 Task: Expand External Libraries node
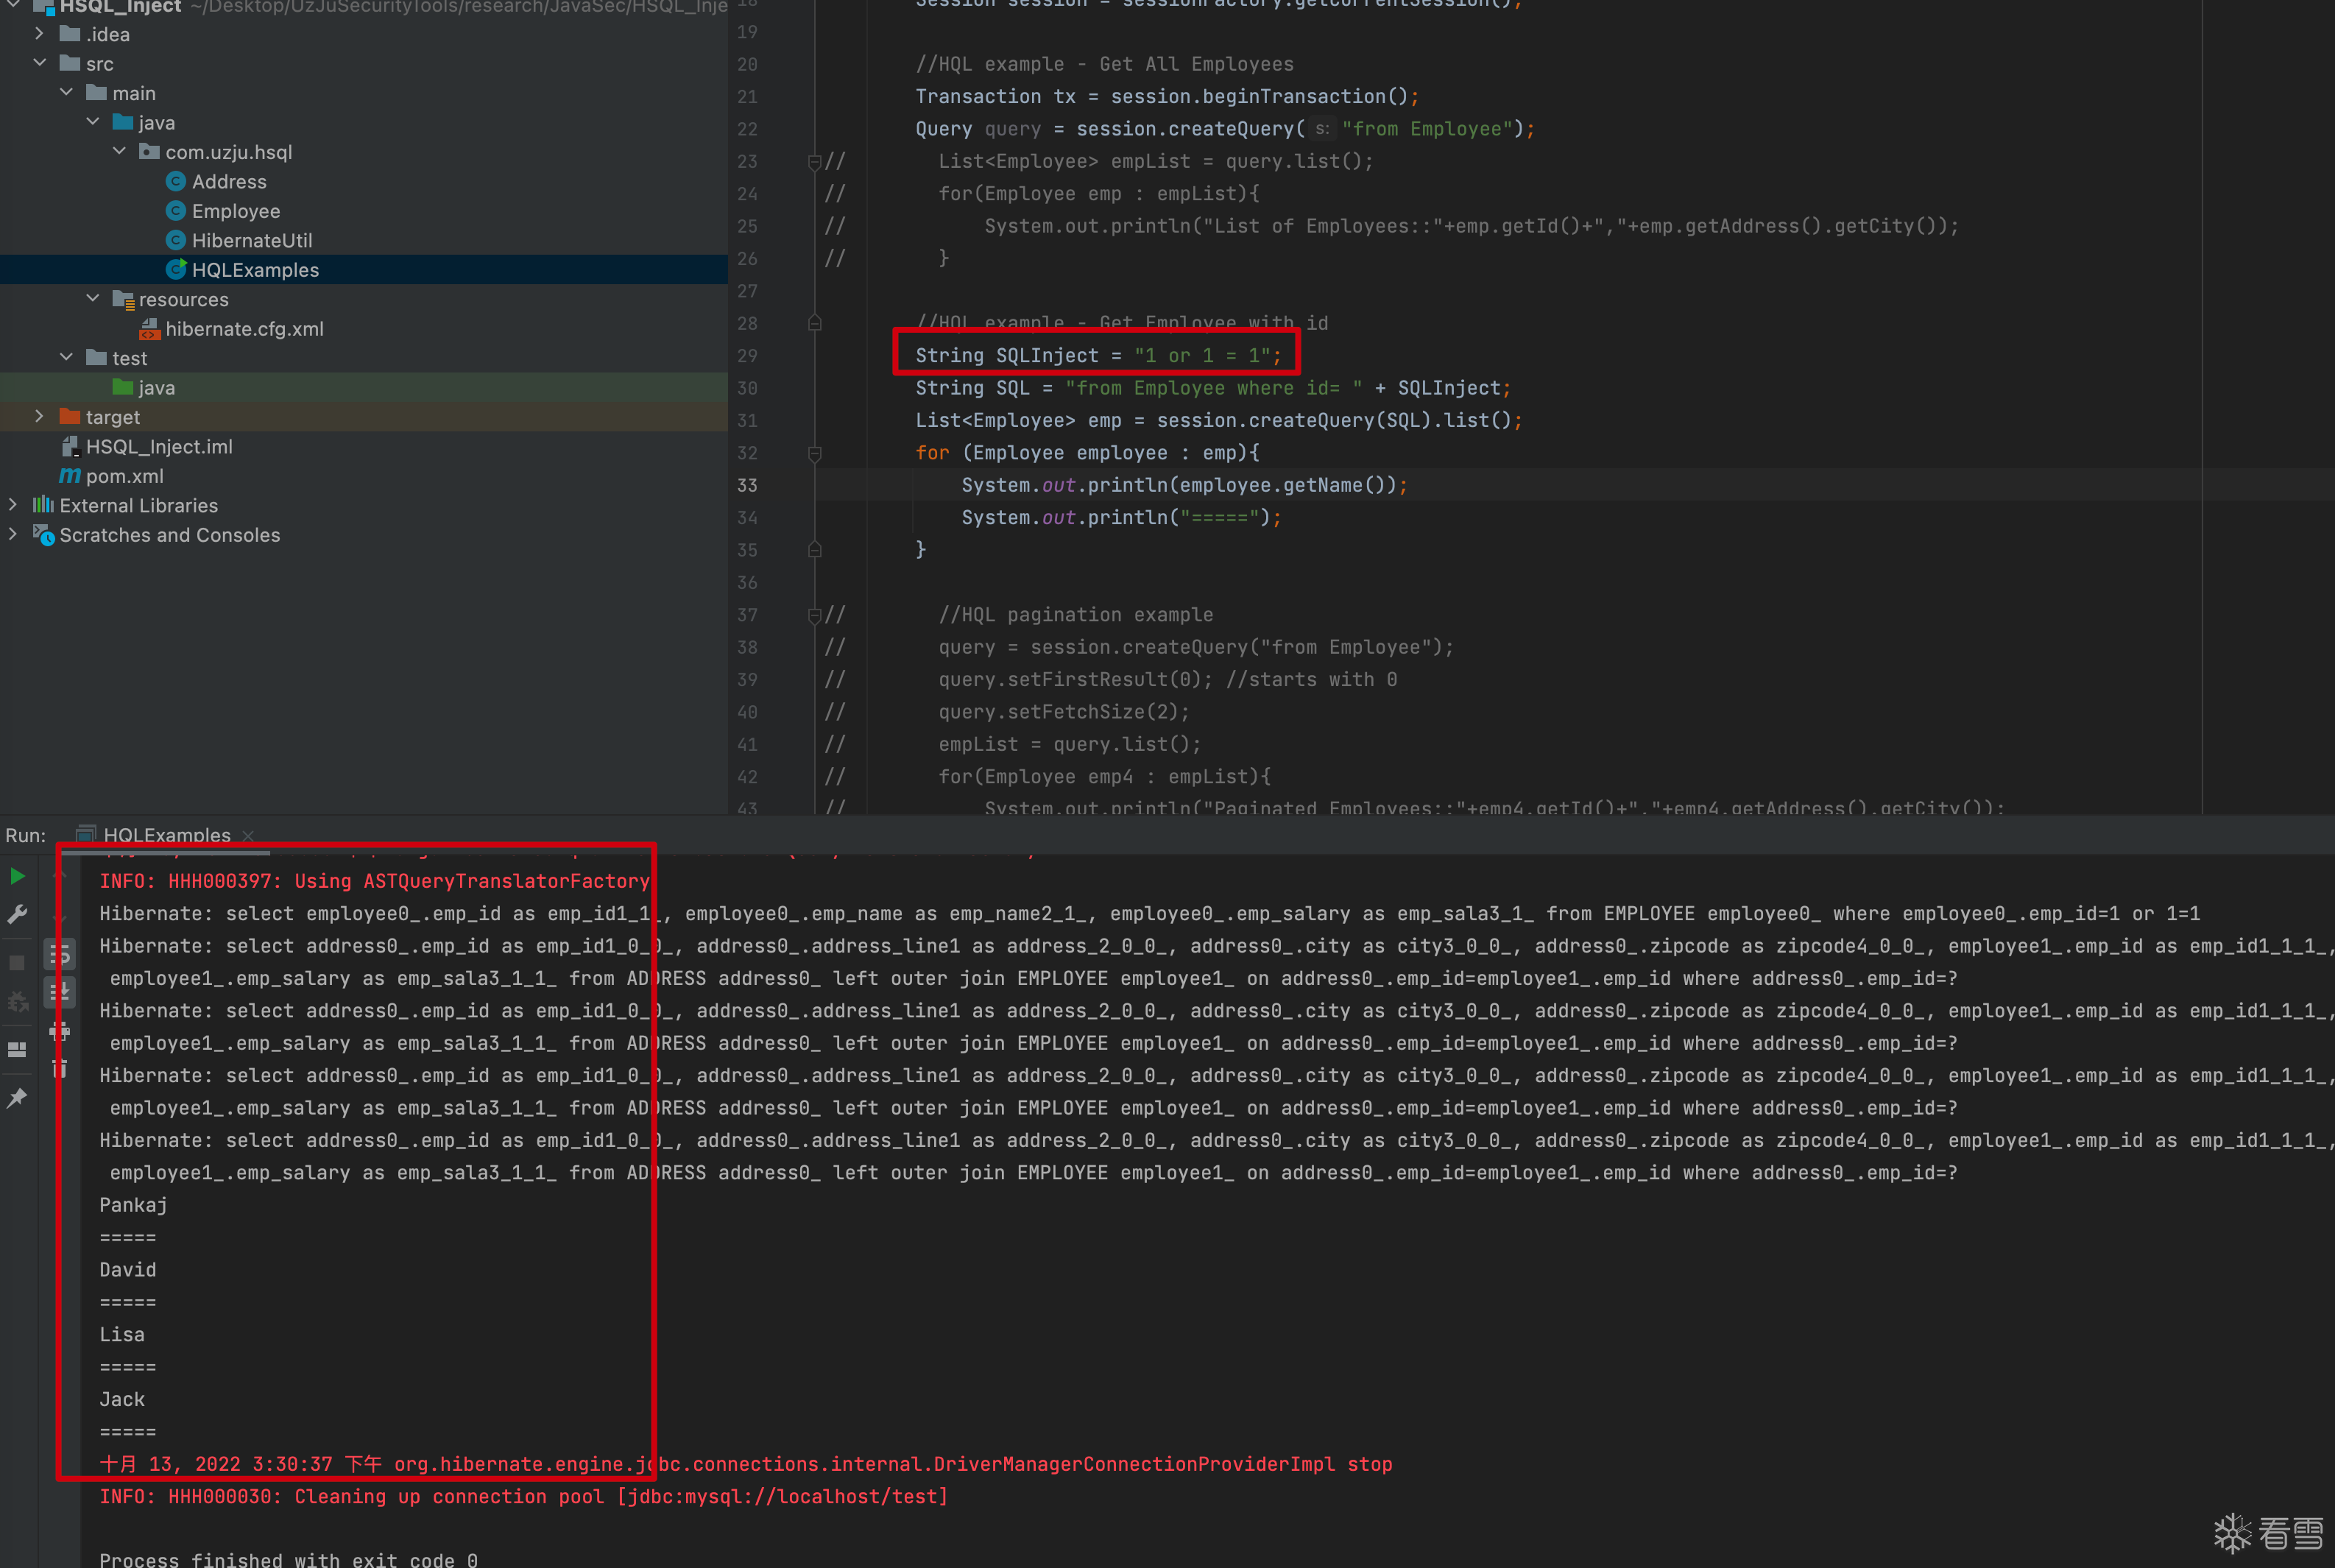[13, 505]
